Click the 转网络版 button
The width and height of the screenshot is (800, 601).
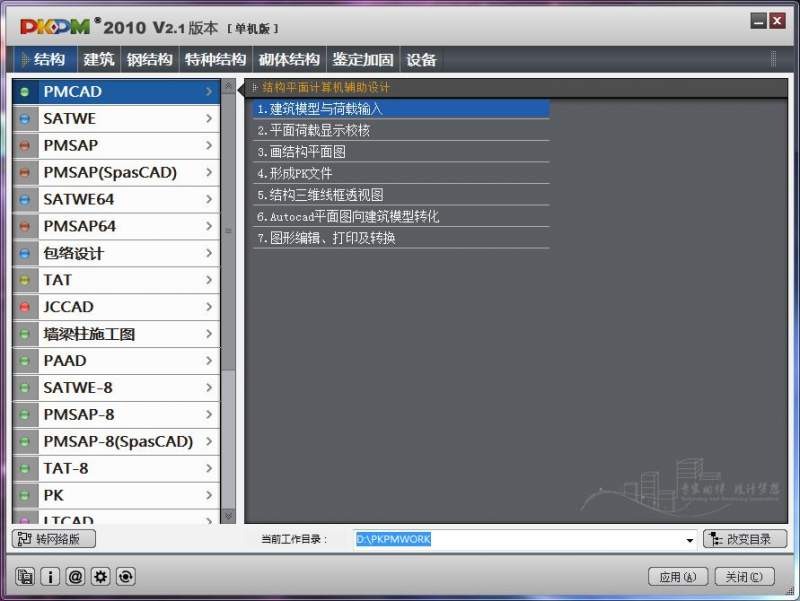(x=54, y=539)
